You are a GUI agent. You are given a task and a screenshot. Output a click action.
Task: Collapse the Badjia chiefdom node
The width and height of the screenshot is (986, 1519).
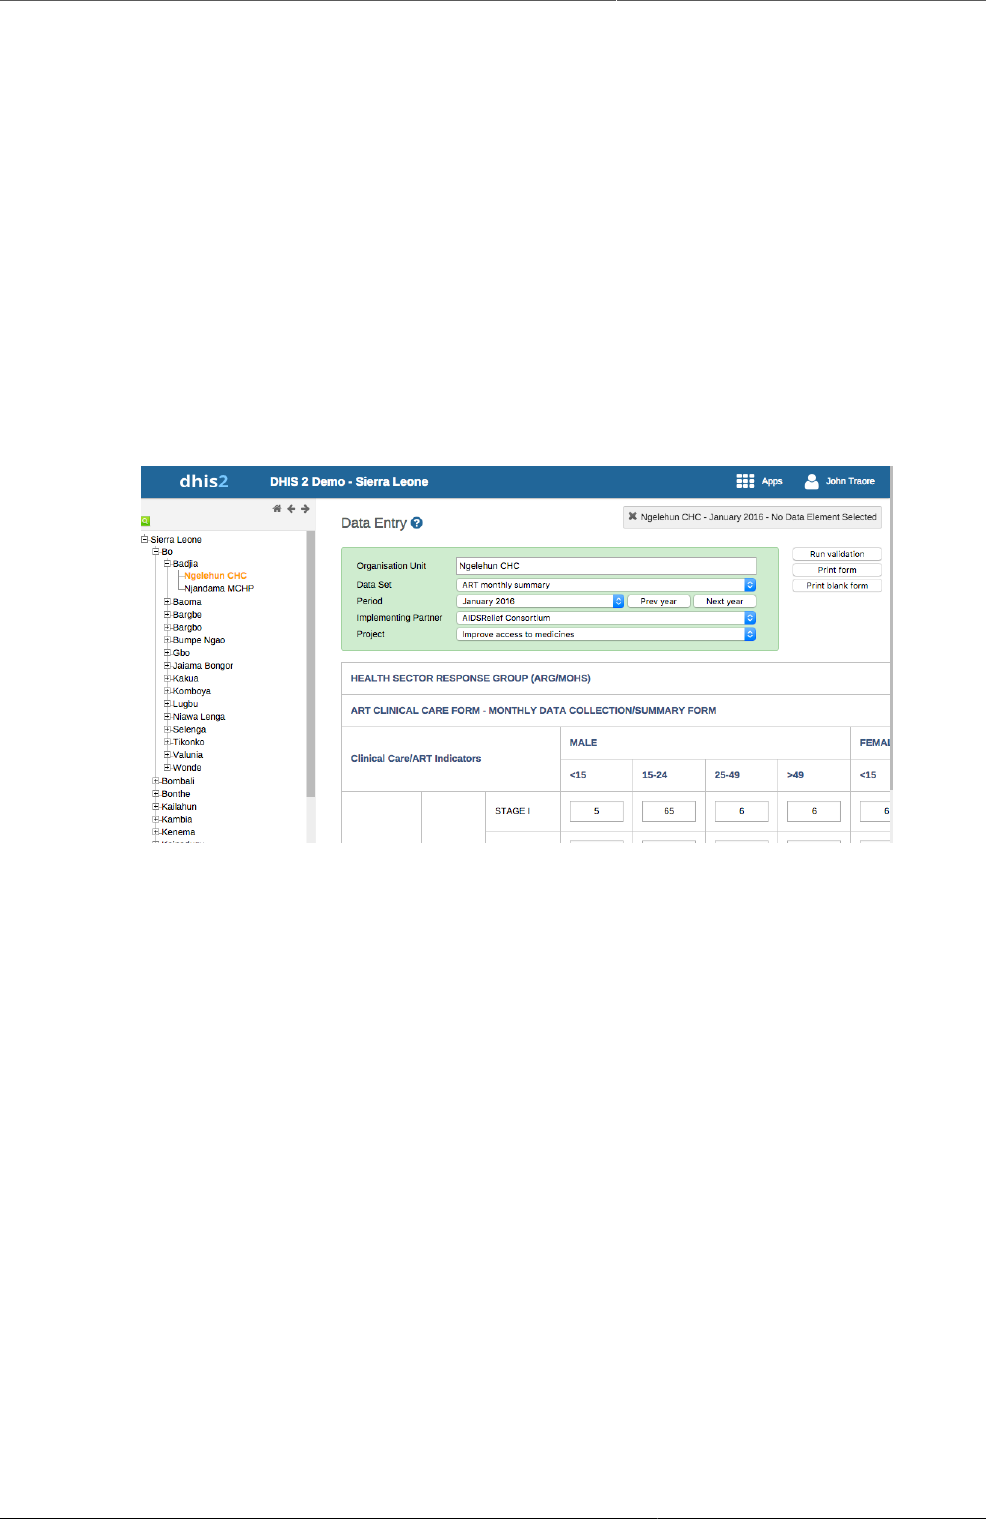168,564
